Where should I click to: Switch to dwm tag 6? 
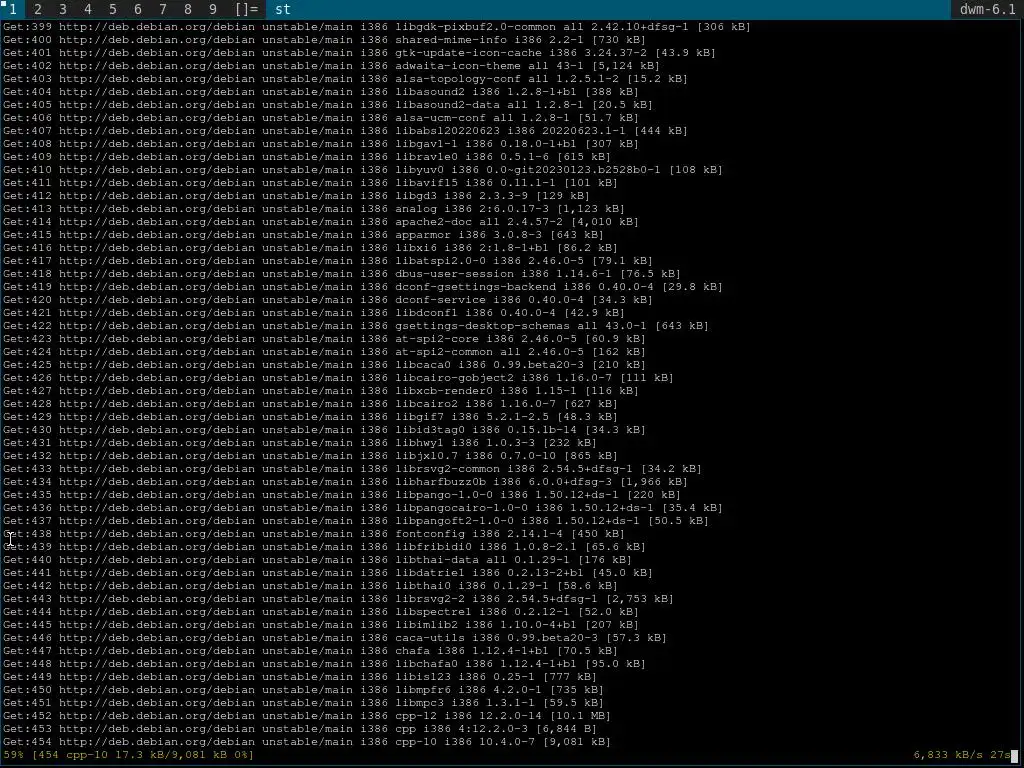pyautogui.click(x=137, y=9)
